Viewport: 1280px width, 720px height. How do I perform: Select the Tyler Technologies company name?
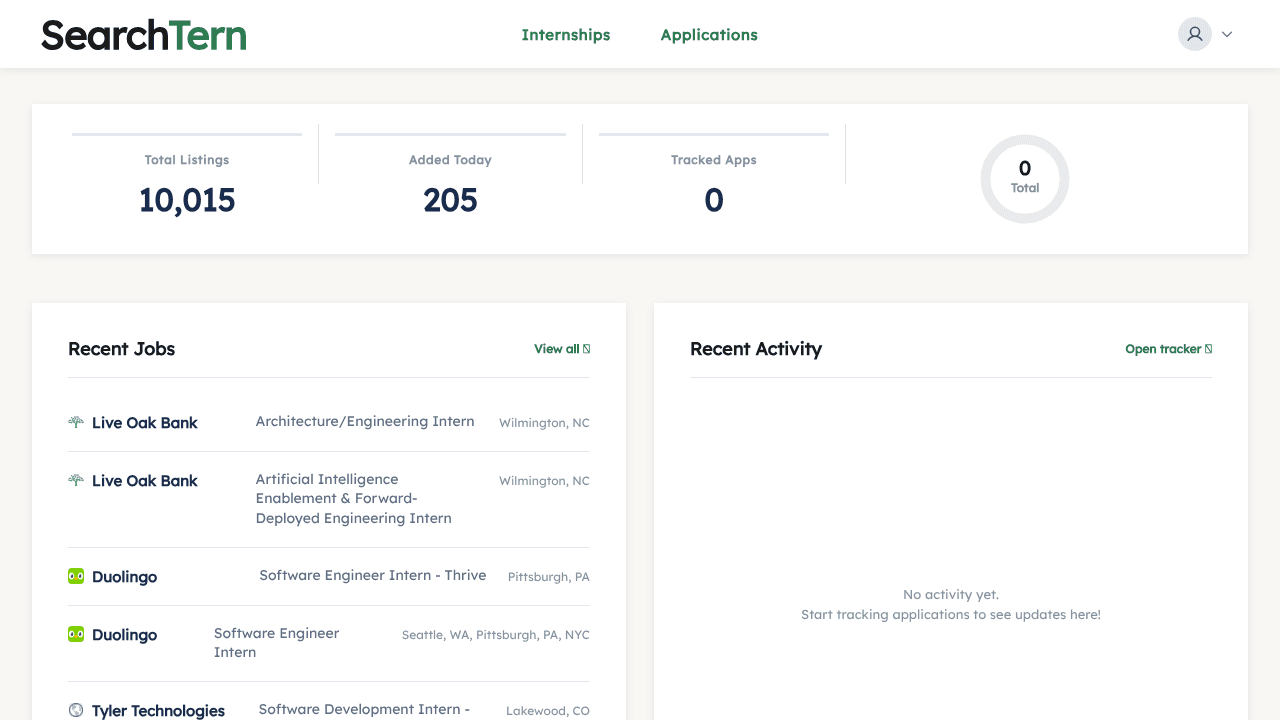coord(158,711)
